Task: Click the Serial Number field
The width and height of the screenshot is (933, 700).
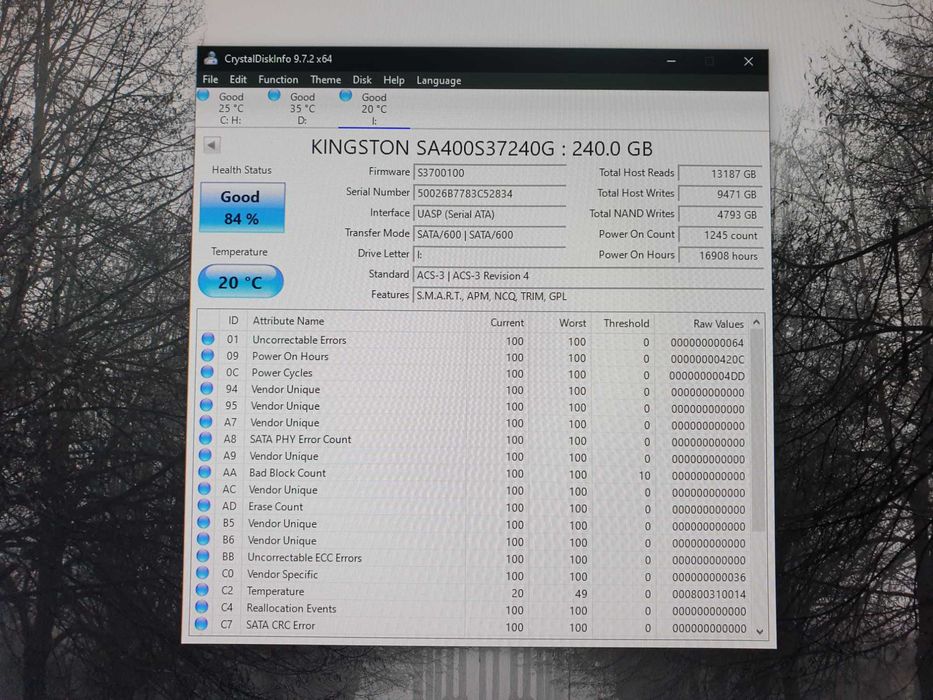Action: 489,193
